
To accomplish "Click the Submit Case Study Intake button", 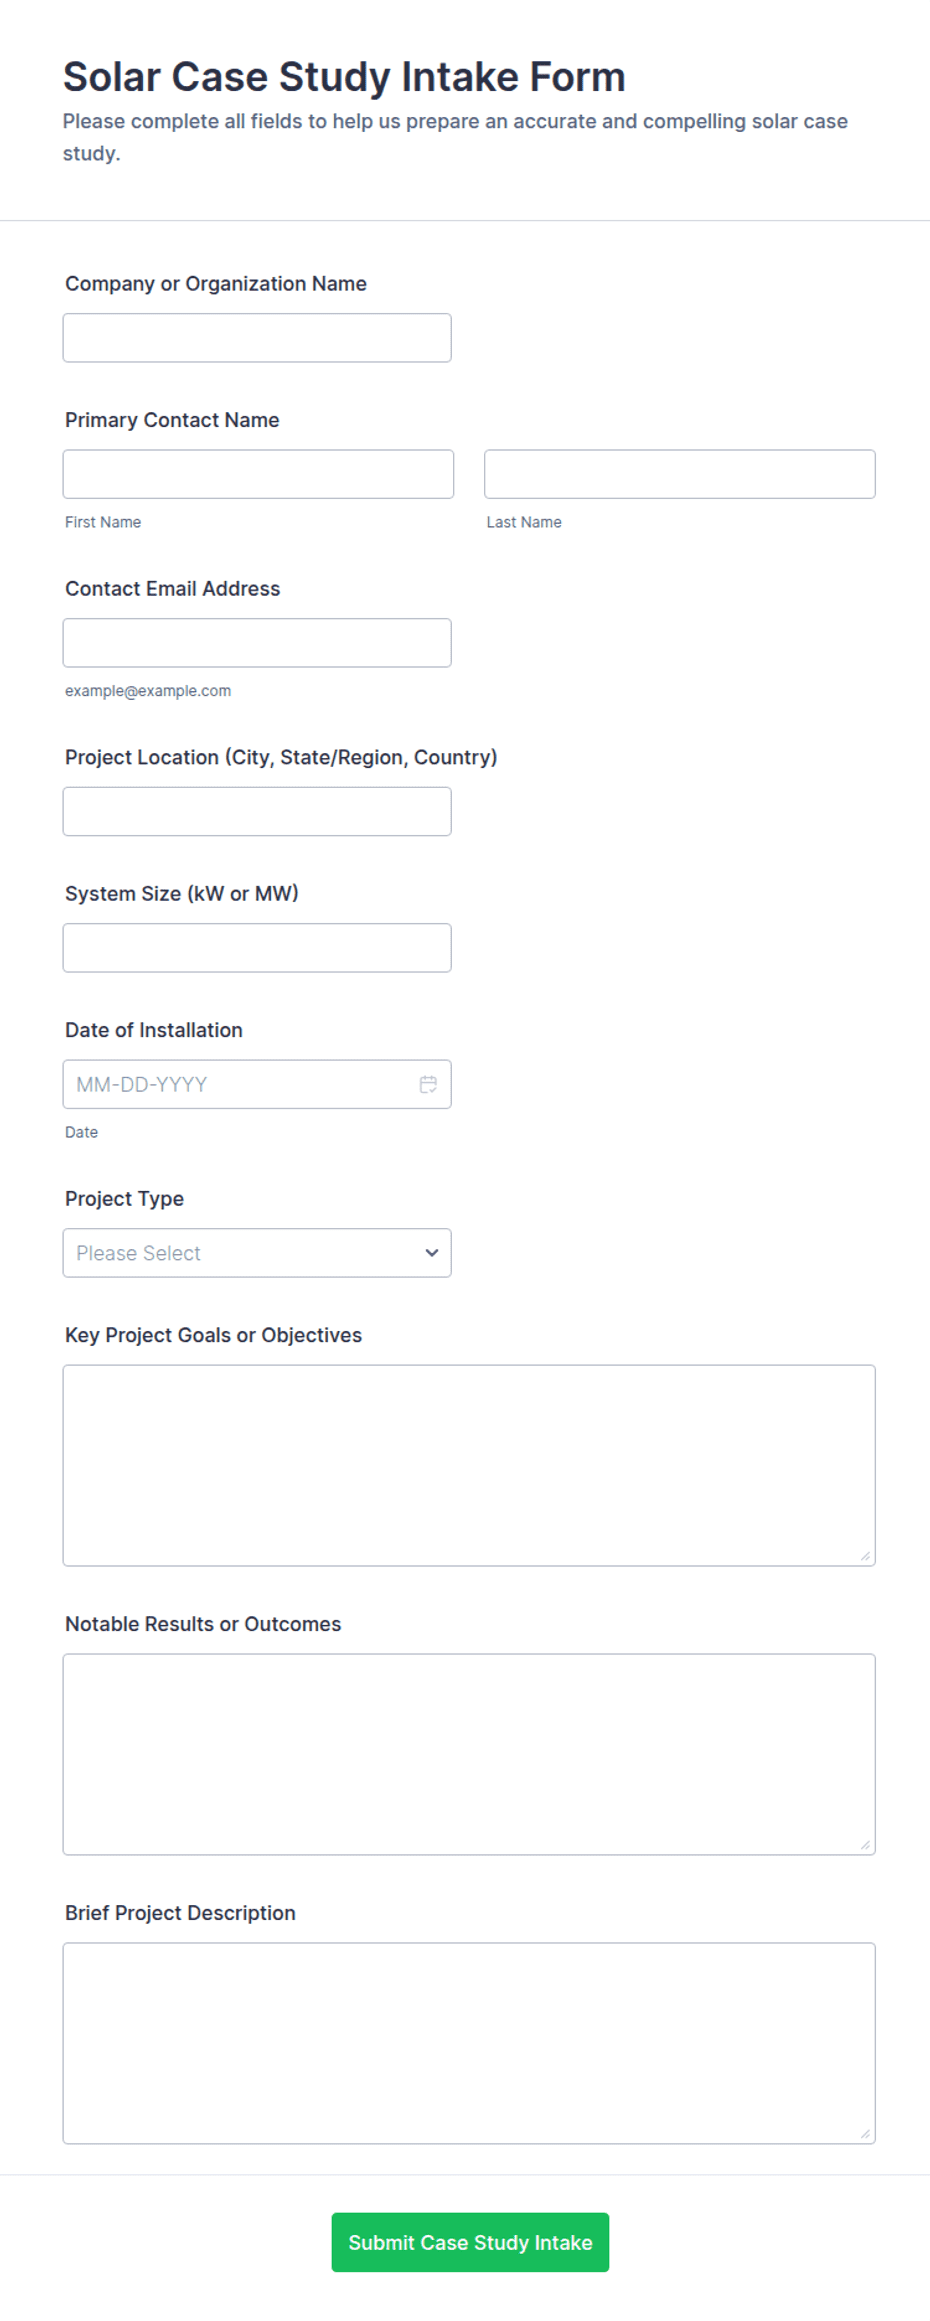I will pyautogui.click(x=470, y=2242).
